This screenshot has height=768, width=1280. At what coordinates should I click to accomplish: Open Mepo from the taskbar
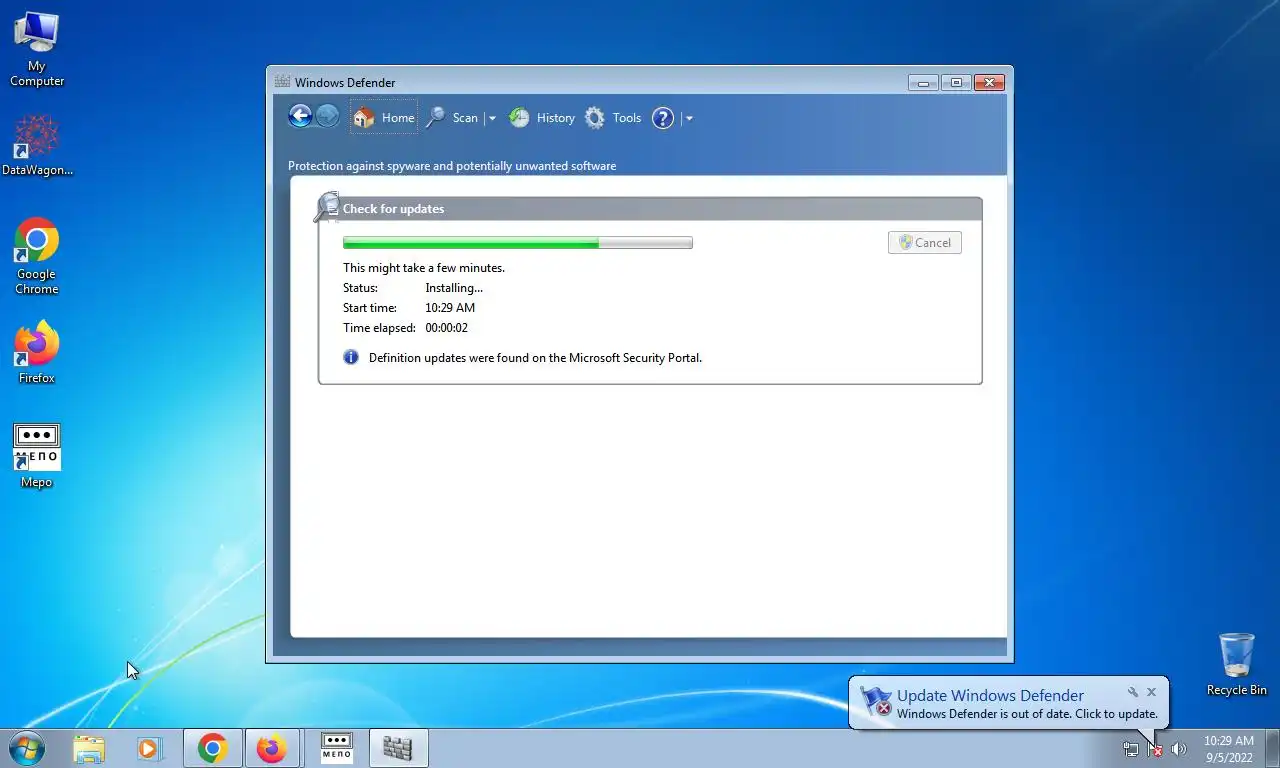[337, 748]
